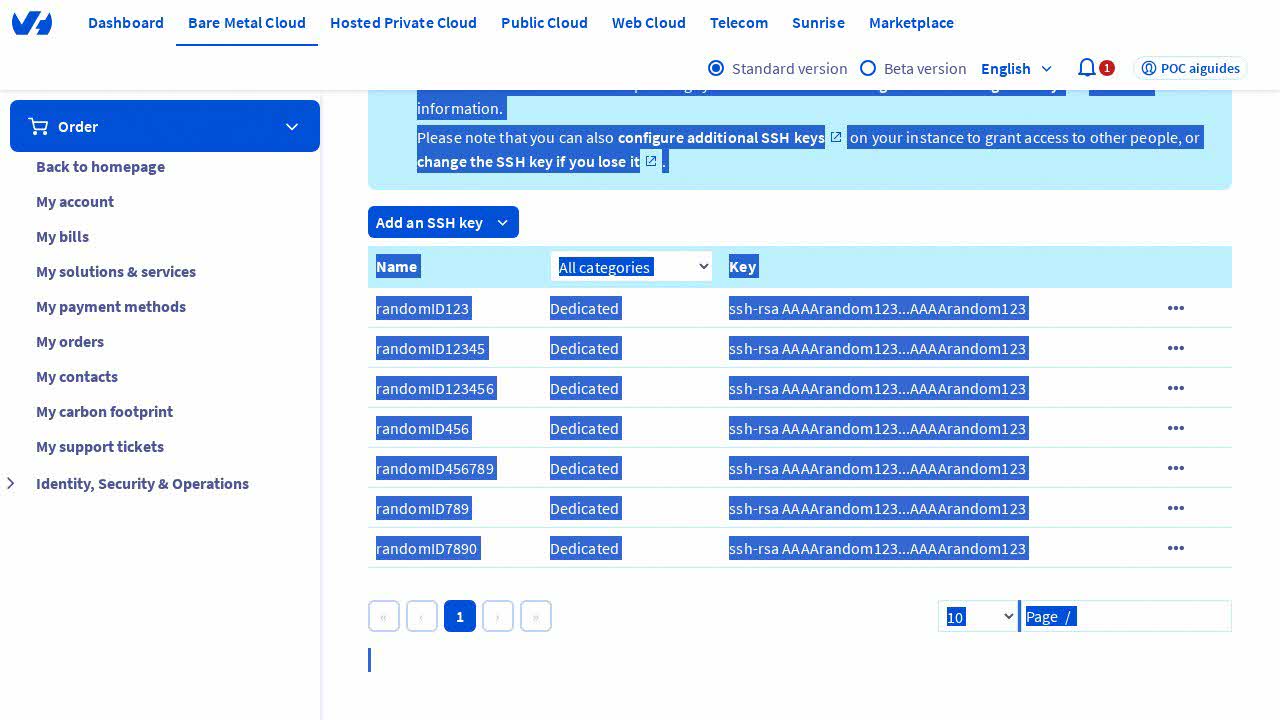
Task: Open the items per page selector
Action: click(x=978, y=616)
